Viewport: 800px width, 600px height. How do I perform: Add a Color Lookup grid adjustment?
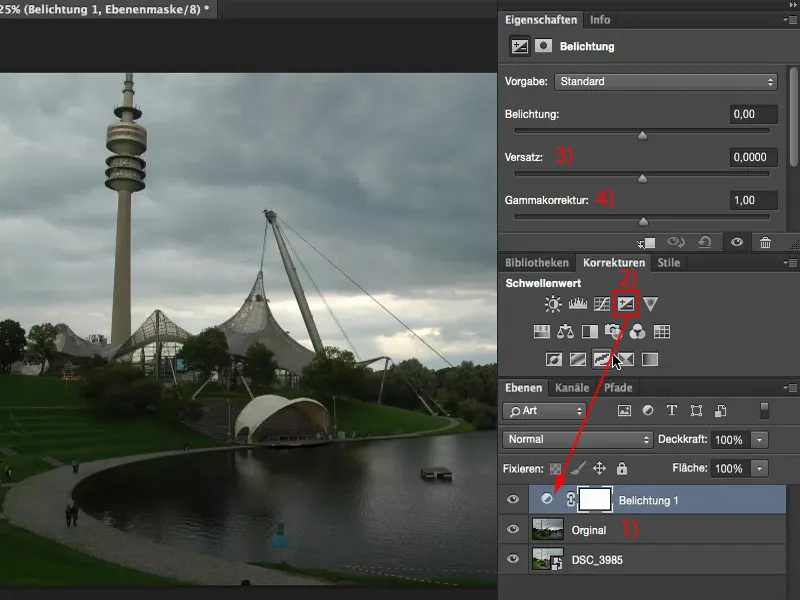662,332
